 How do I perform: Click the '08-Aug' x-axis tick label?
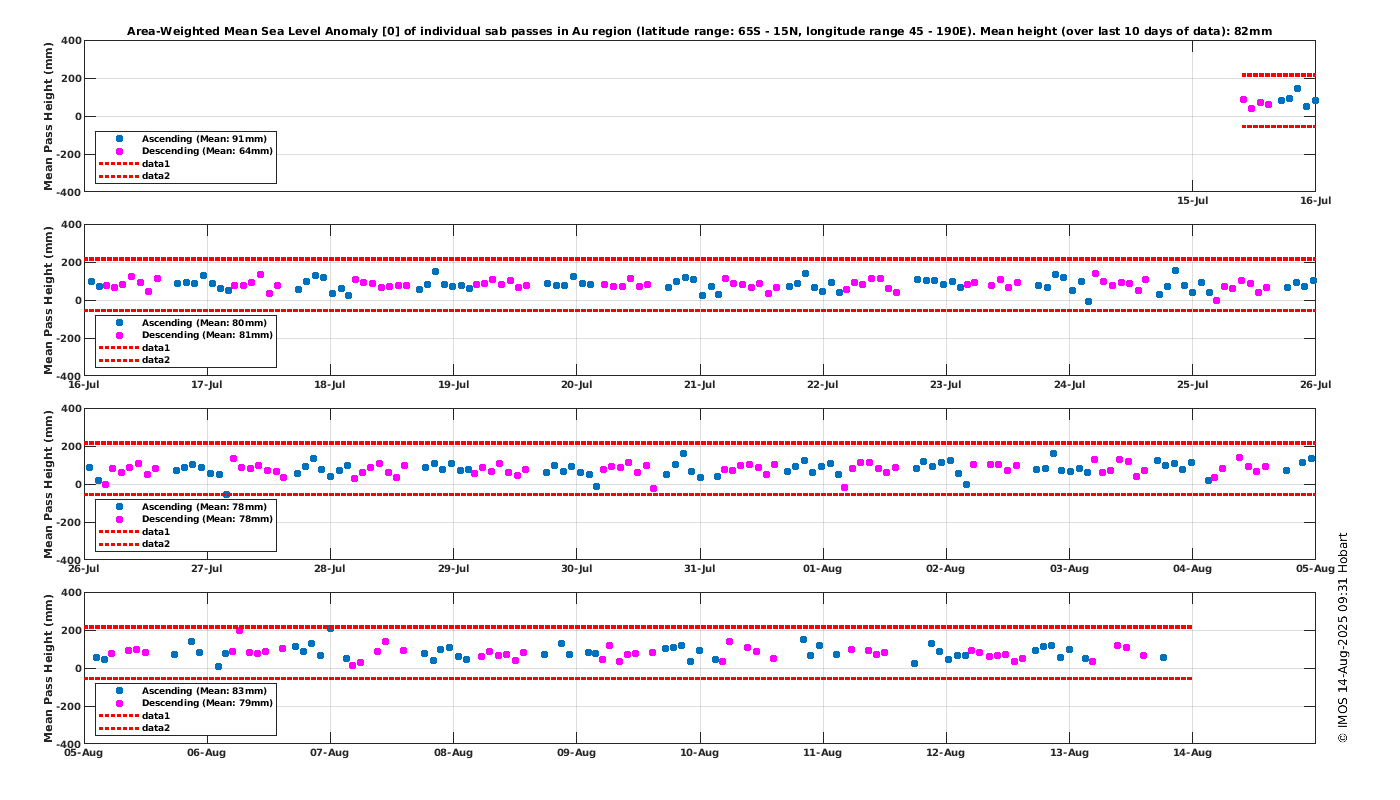click(453, 753)
